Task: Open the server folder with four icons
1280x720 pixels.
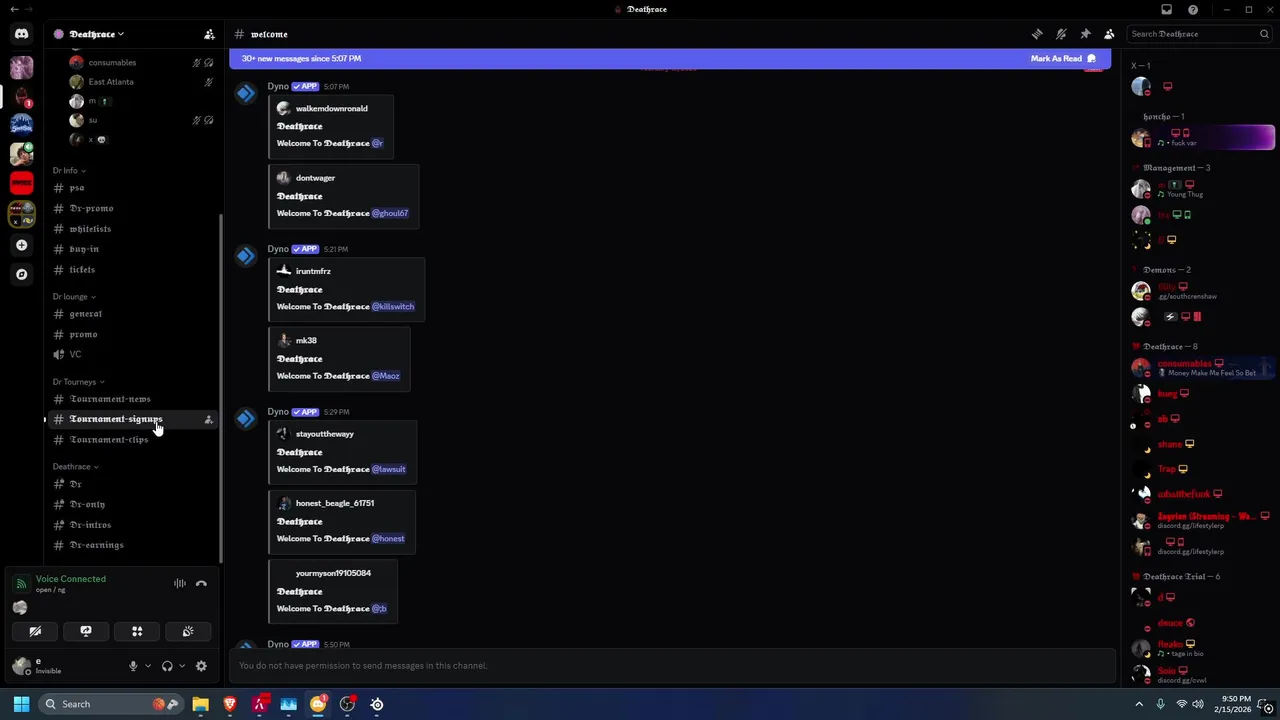Action: (x=21, y=214)
